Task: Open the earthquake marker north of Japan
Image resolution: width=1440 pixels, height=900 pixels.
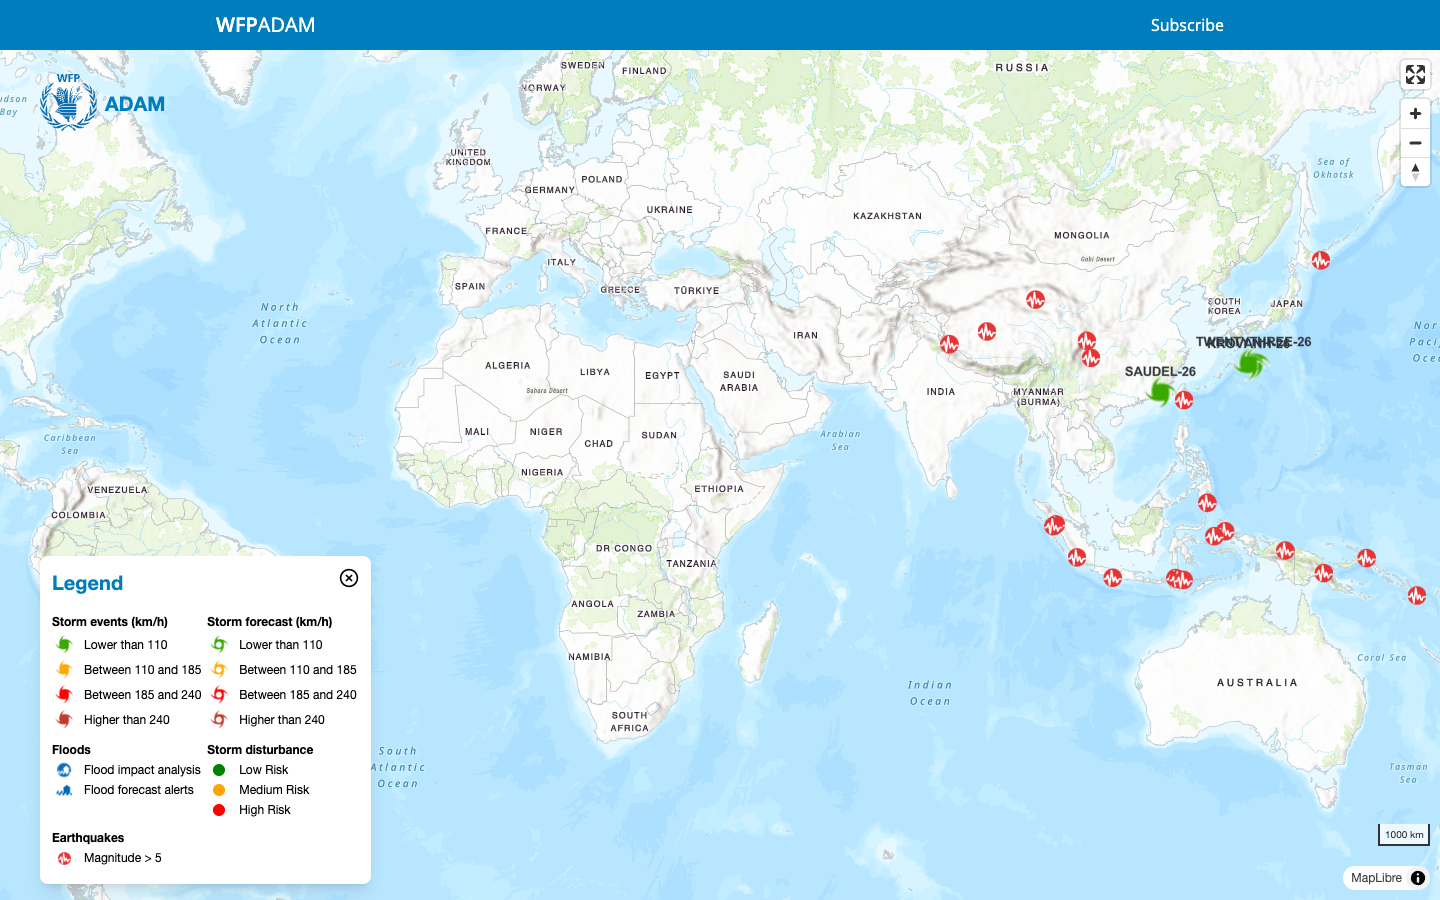Action: click(x=1321, y=260)
